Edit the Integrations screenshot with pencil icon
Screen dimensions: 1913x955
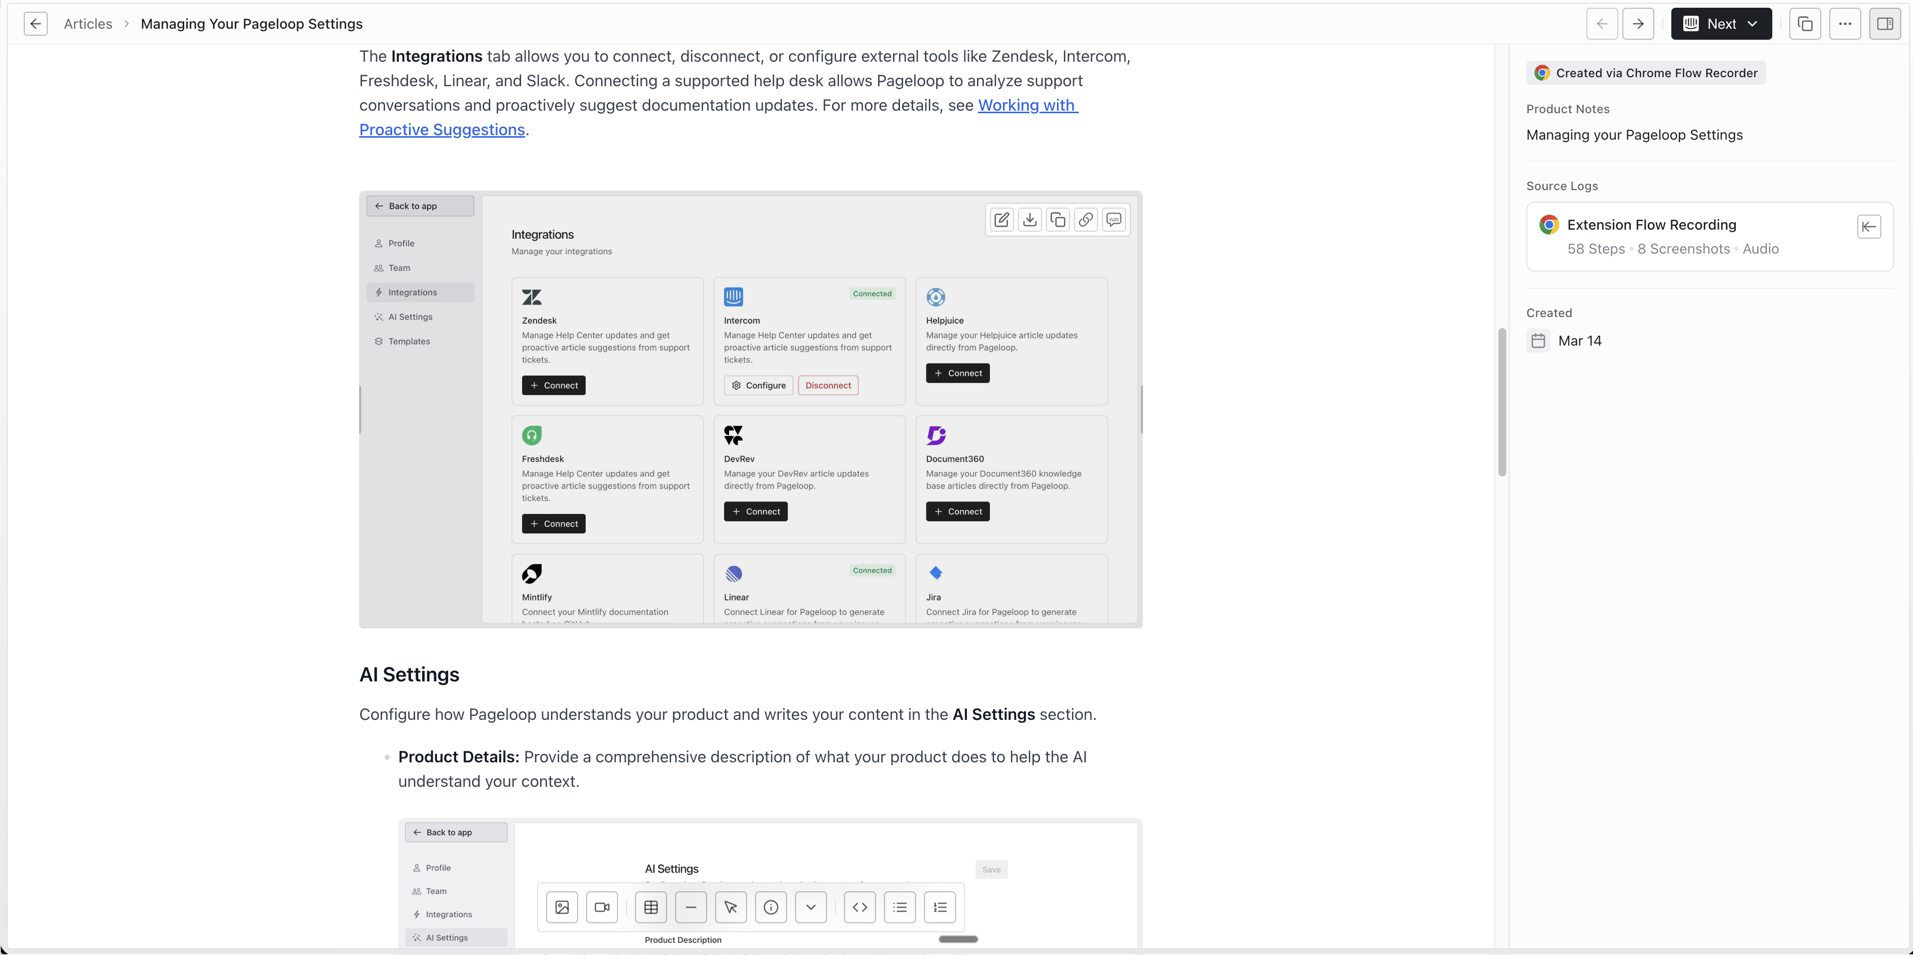pos(1002,220)
